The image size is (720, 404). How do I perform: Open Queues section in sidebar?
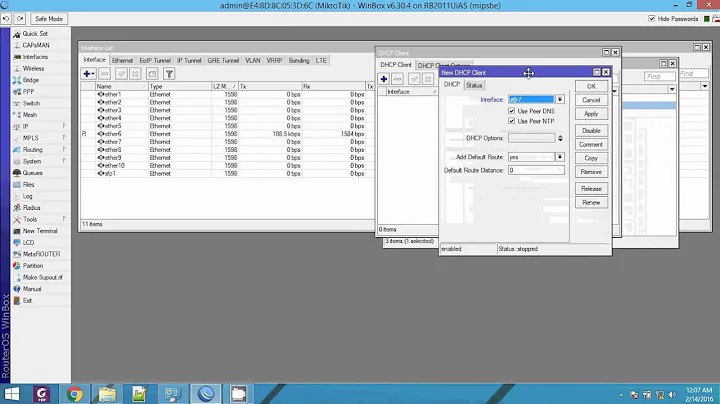tap(32, 173)
